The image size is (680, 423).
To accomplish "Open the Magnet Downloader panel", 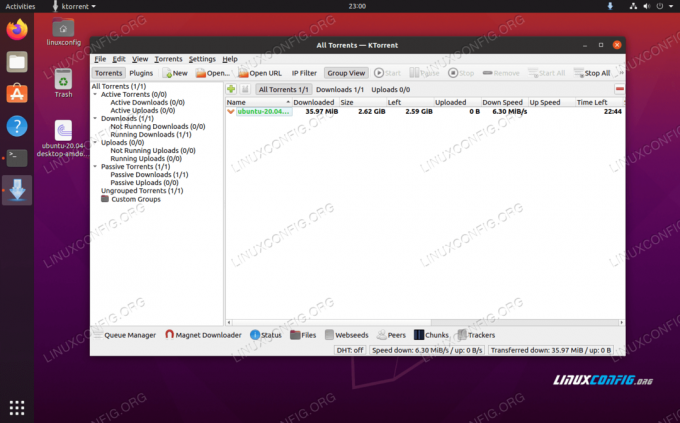I will (x=203, y=335).
